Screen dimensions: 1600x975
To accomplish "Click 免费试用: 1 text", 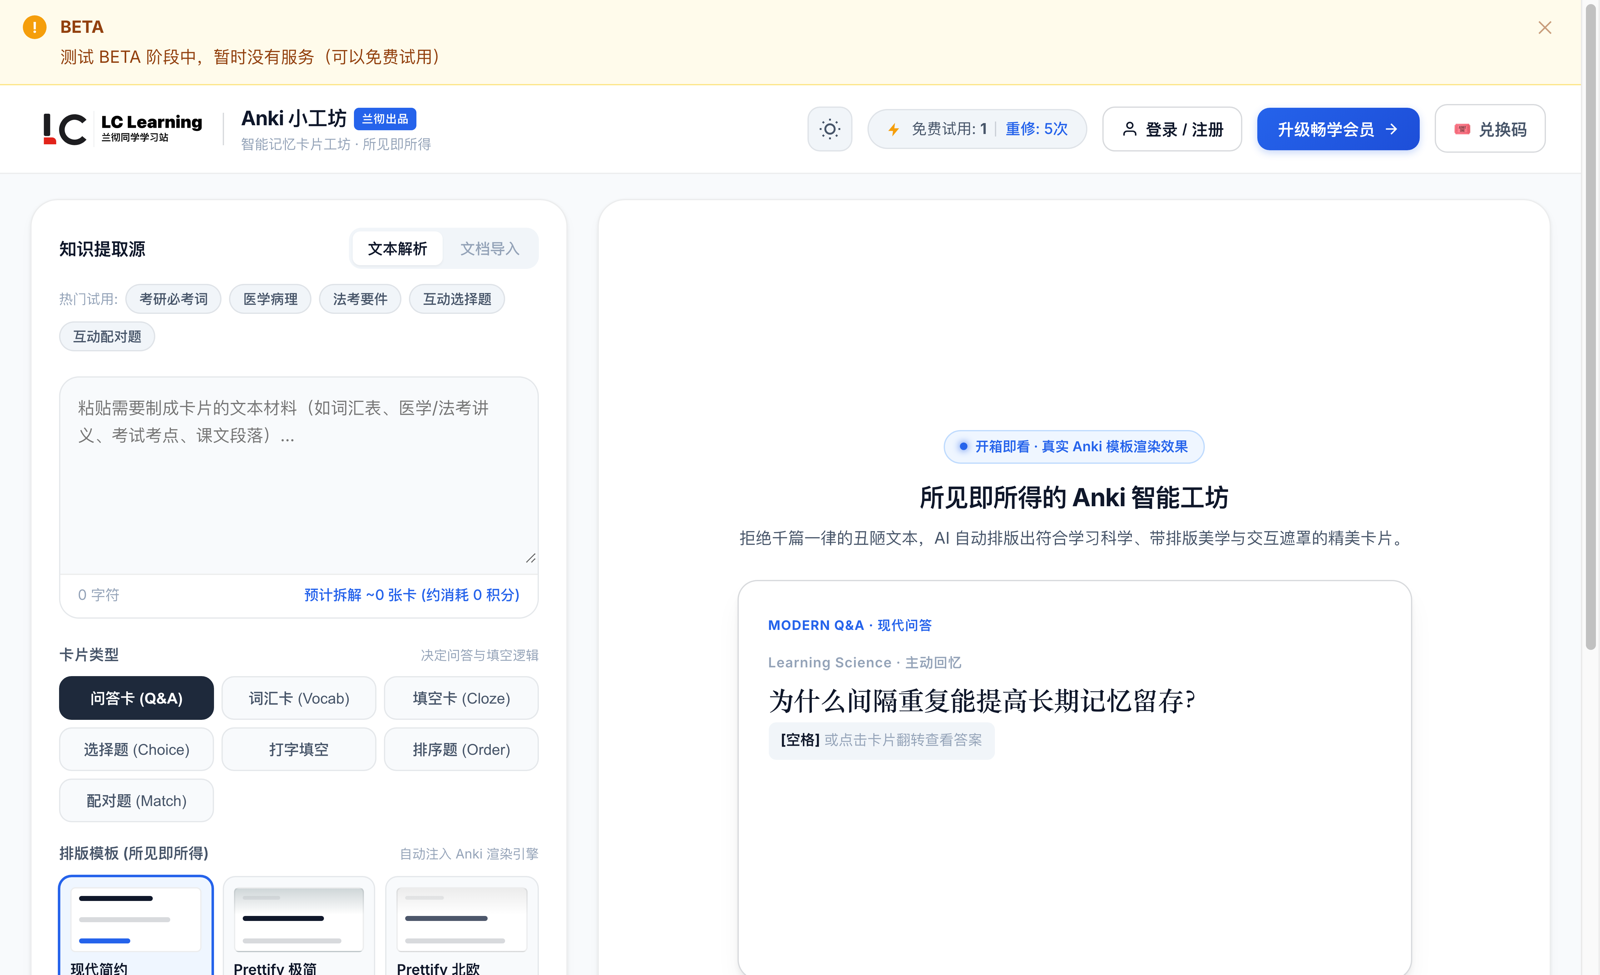I will 949,129.
